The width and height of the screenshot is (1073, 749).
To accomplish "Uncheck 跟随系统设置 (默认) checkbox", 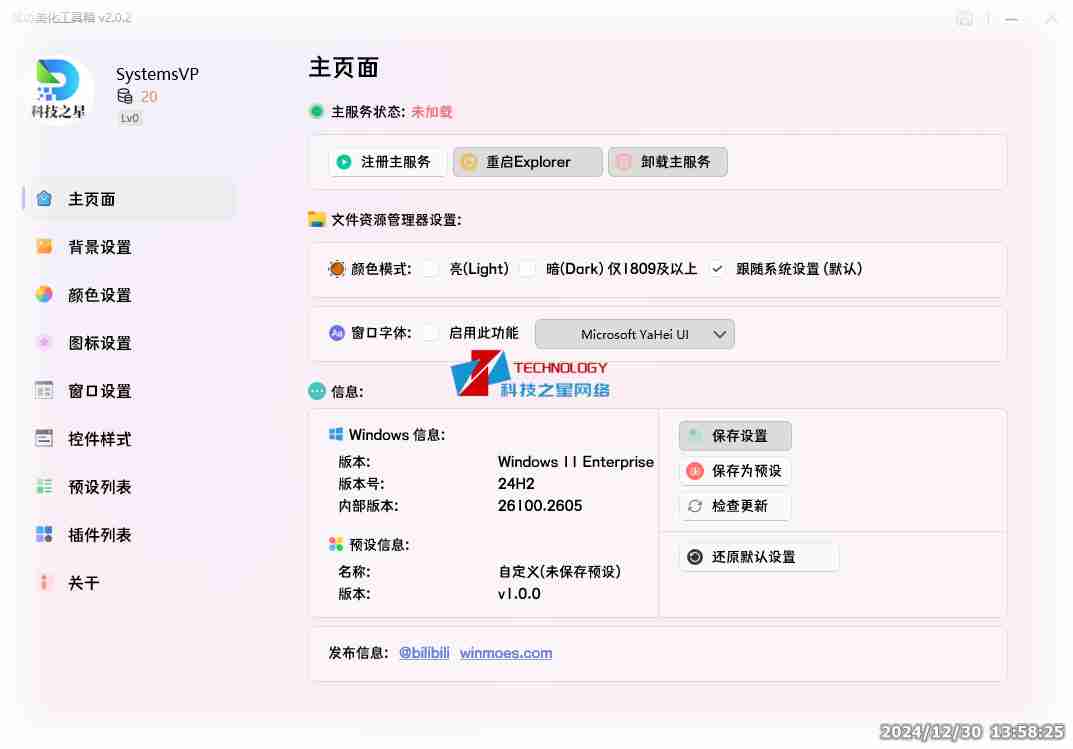I will [717, 268].
